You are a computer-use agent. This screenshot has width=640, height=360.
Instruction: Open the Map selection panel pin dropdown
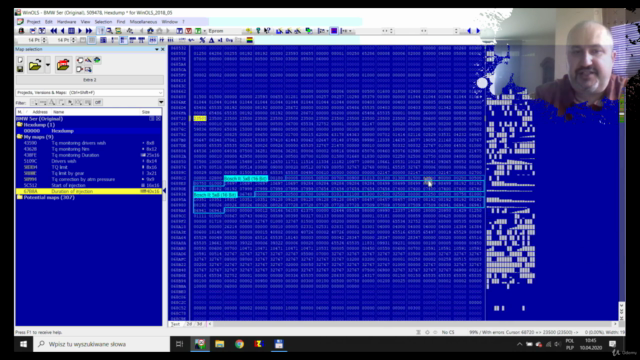coord(156,49)
